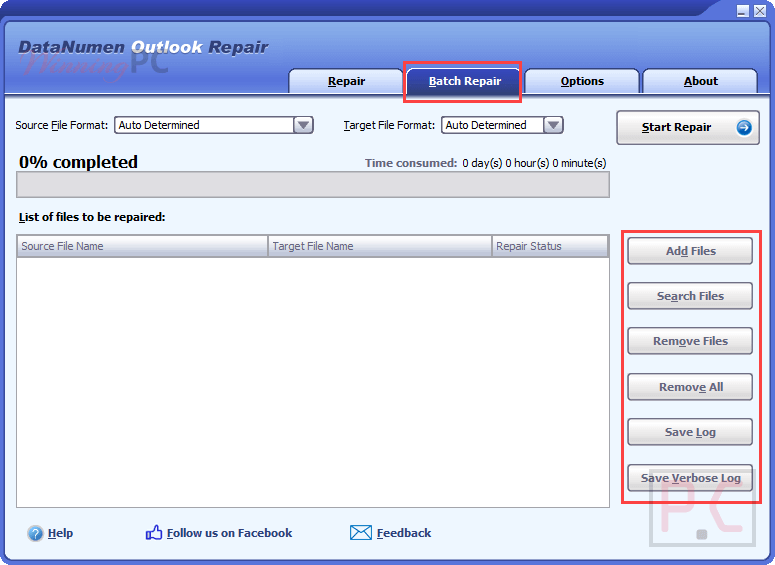Click the Target File Name column header
This screenshot has width=775, height=565.
(380, 246)
